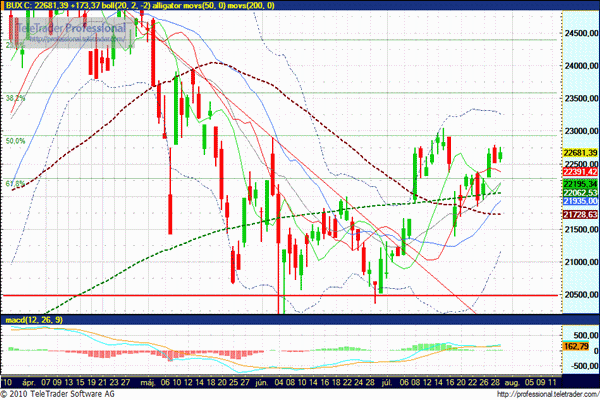600x400 pixels.
Task: Click the 24500,00 price axis label
Action: (x=578, y=33)
